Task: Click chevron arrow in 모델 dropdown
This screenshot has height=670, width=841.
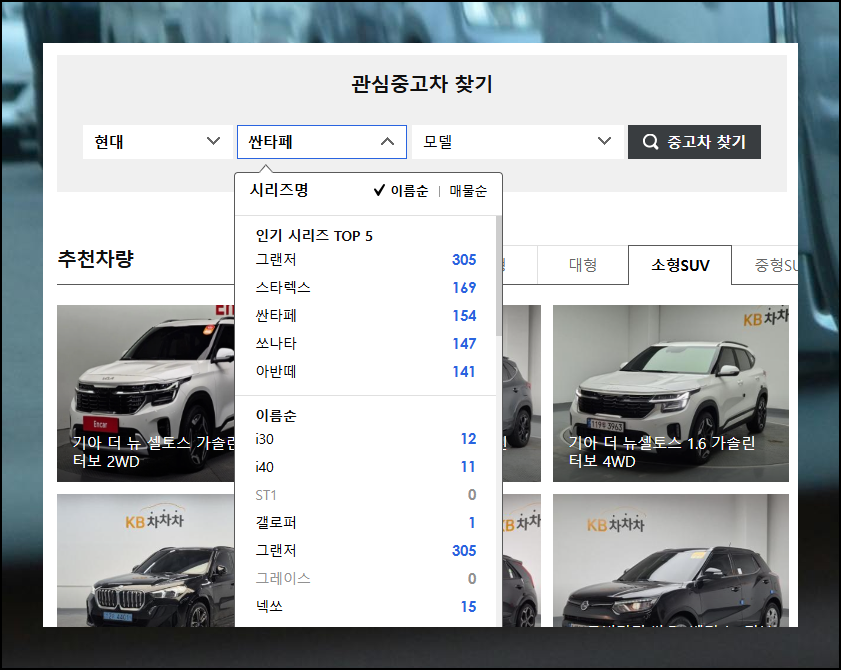Action: [604, 141]
